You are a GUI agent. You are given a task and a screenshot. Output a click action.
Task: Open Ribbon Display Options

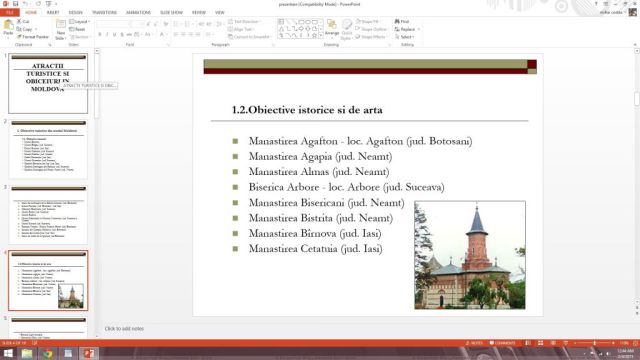606,4
